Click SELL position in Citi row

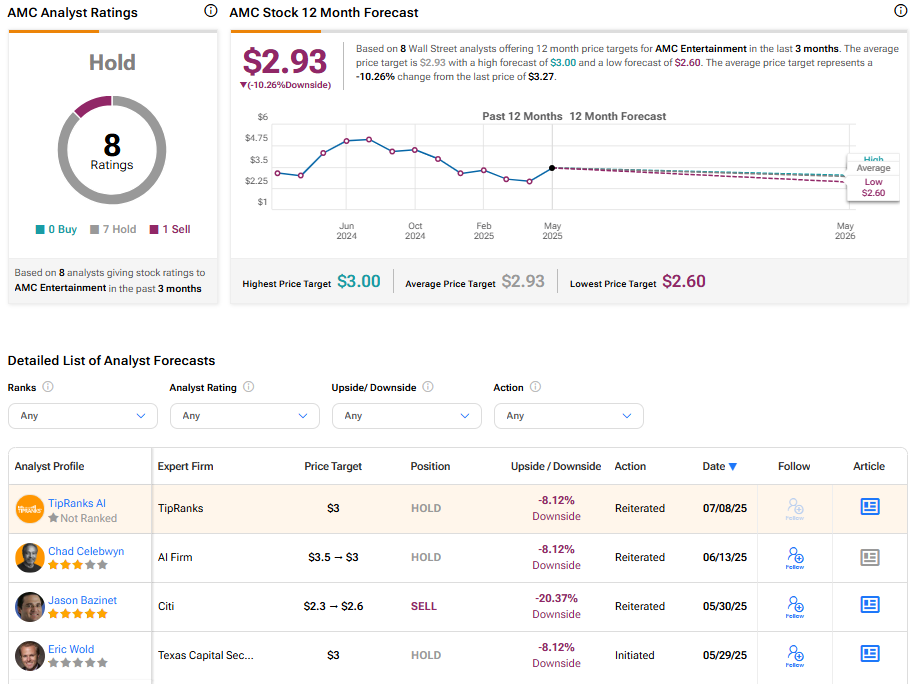click(424, 606)
